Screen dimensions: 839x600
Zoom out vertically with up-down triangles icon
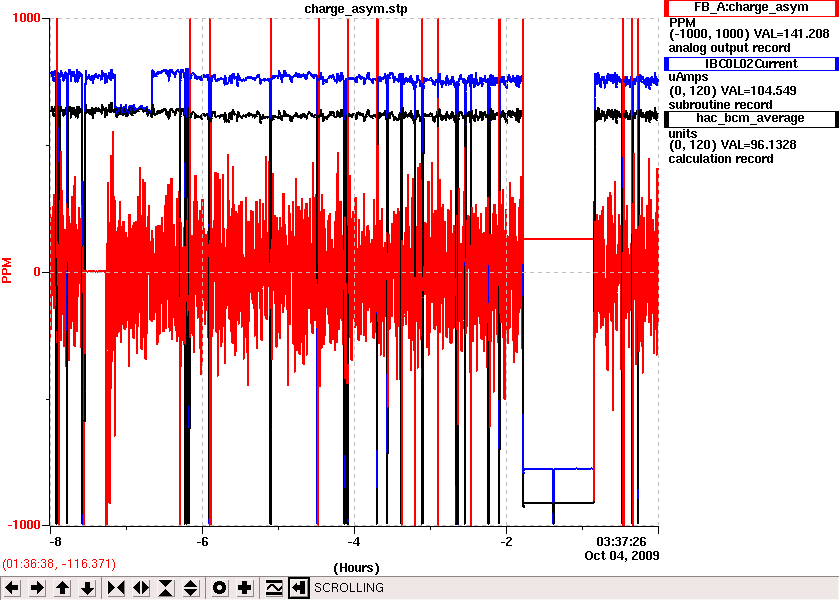[191, 588]
